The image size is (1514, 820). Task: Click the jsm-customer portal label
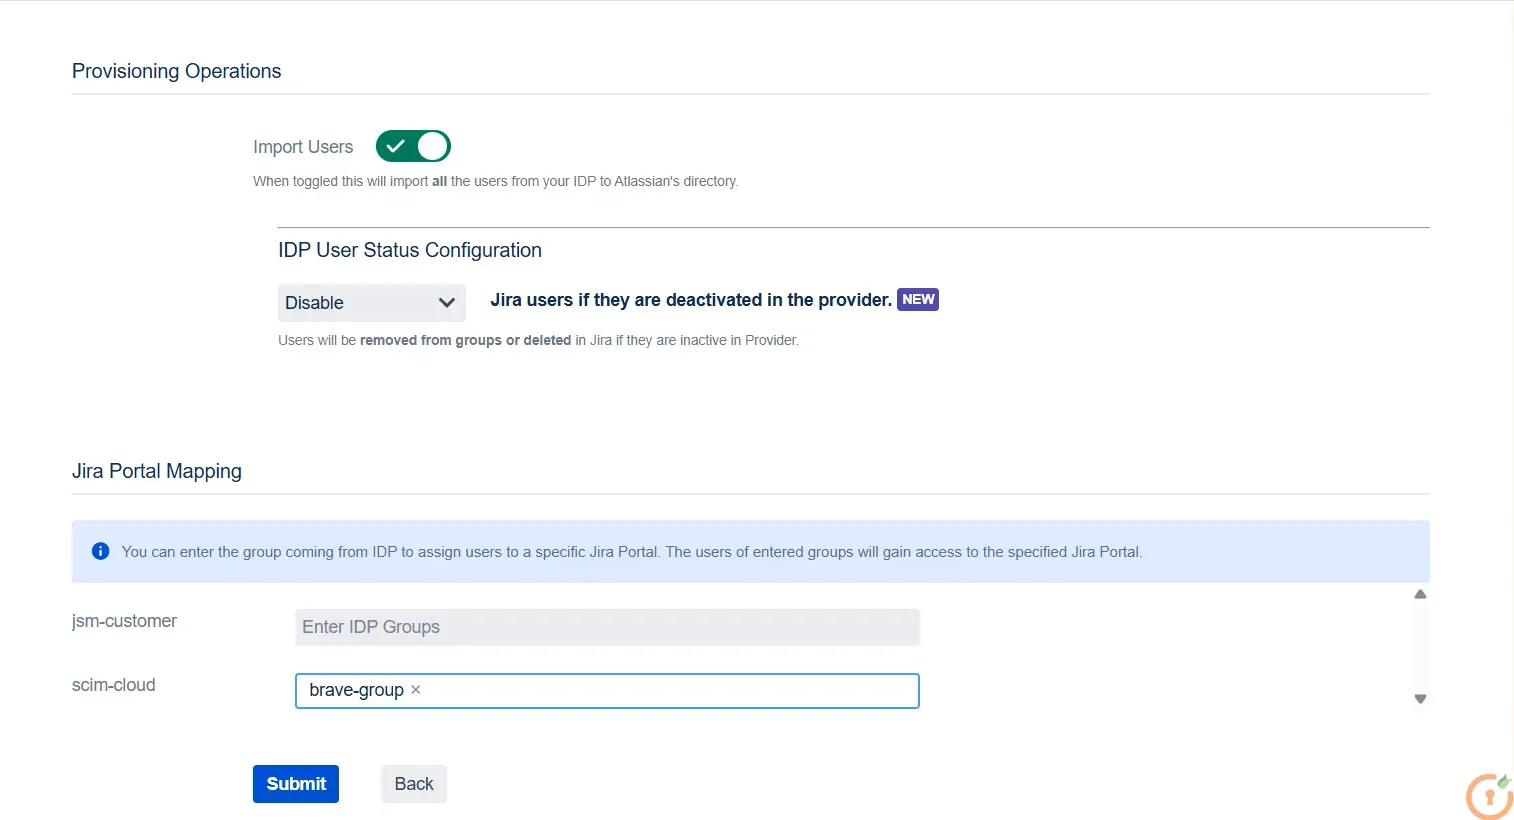coord(124,621)
